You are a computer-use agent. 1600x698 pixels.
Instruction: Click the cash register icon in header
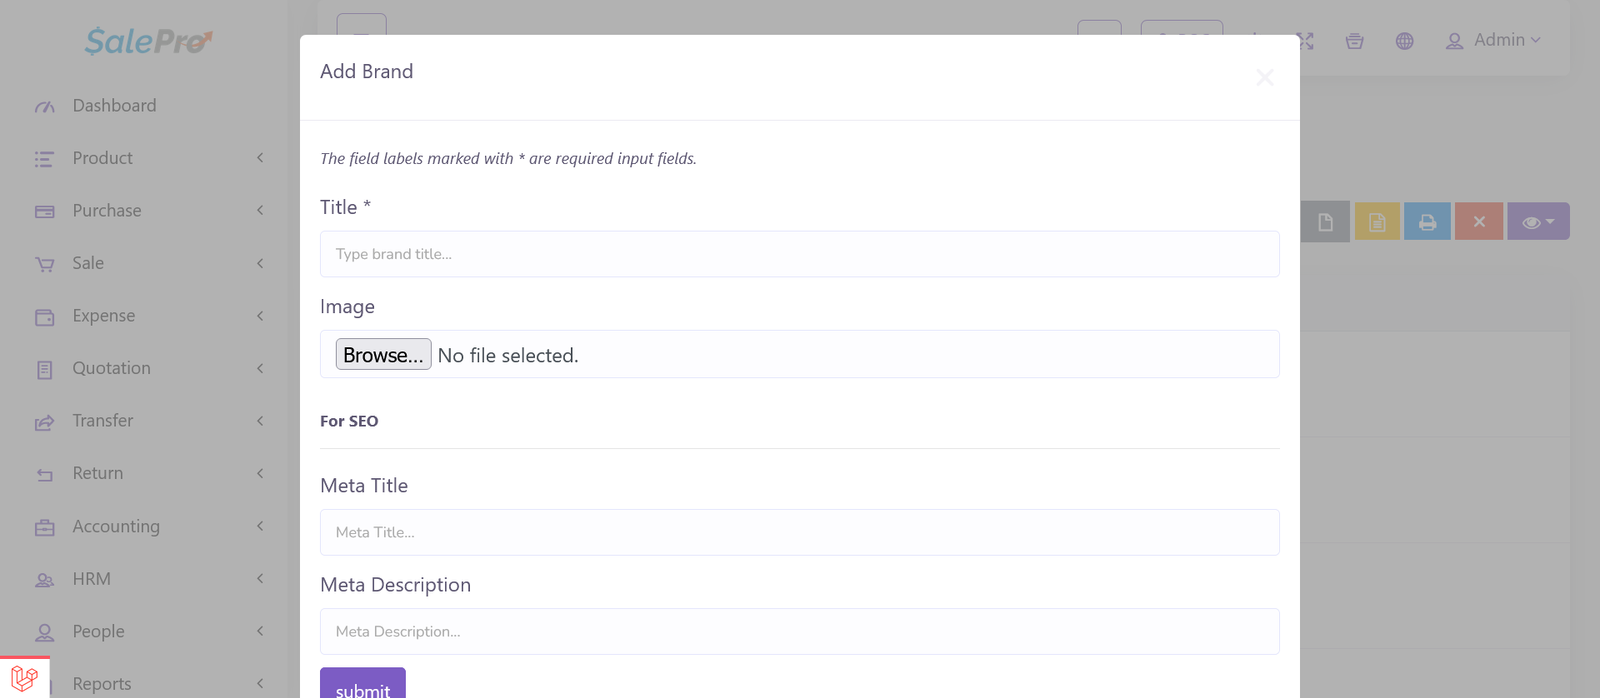click(1354, 41)
